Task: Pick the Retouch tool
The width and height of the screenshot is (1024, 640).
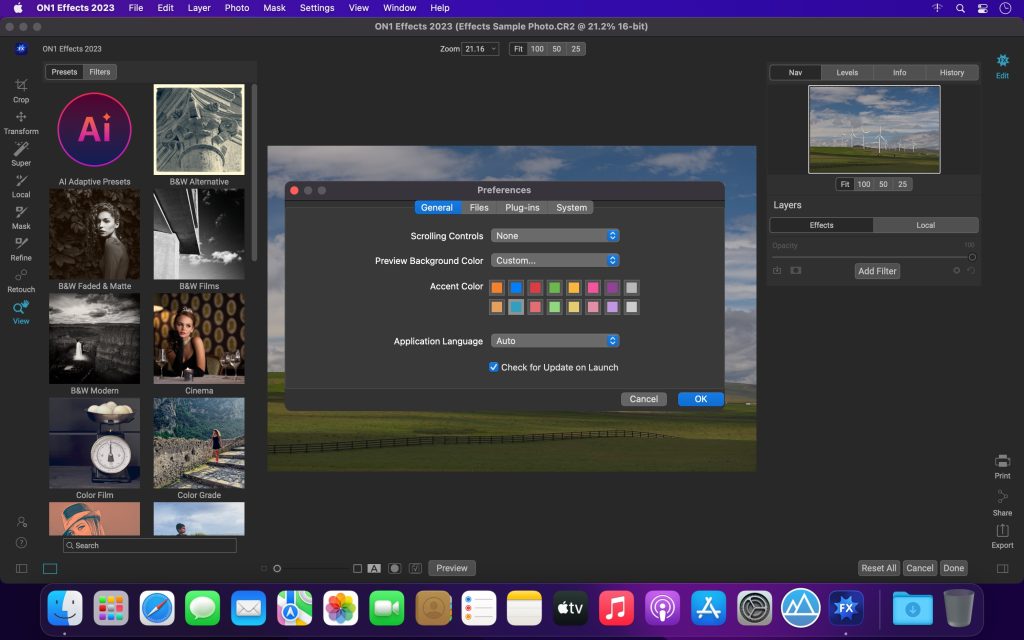Action: [x=21, y=279]
